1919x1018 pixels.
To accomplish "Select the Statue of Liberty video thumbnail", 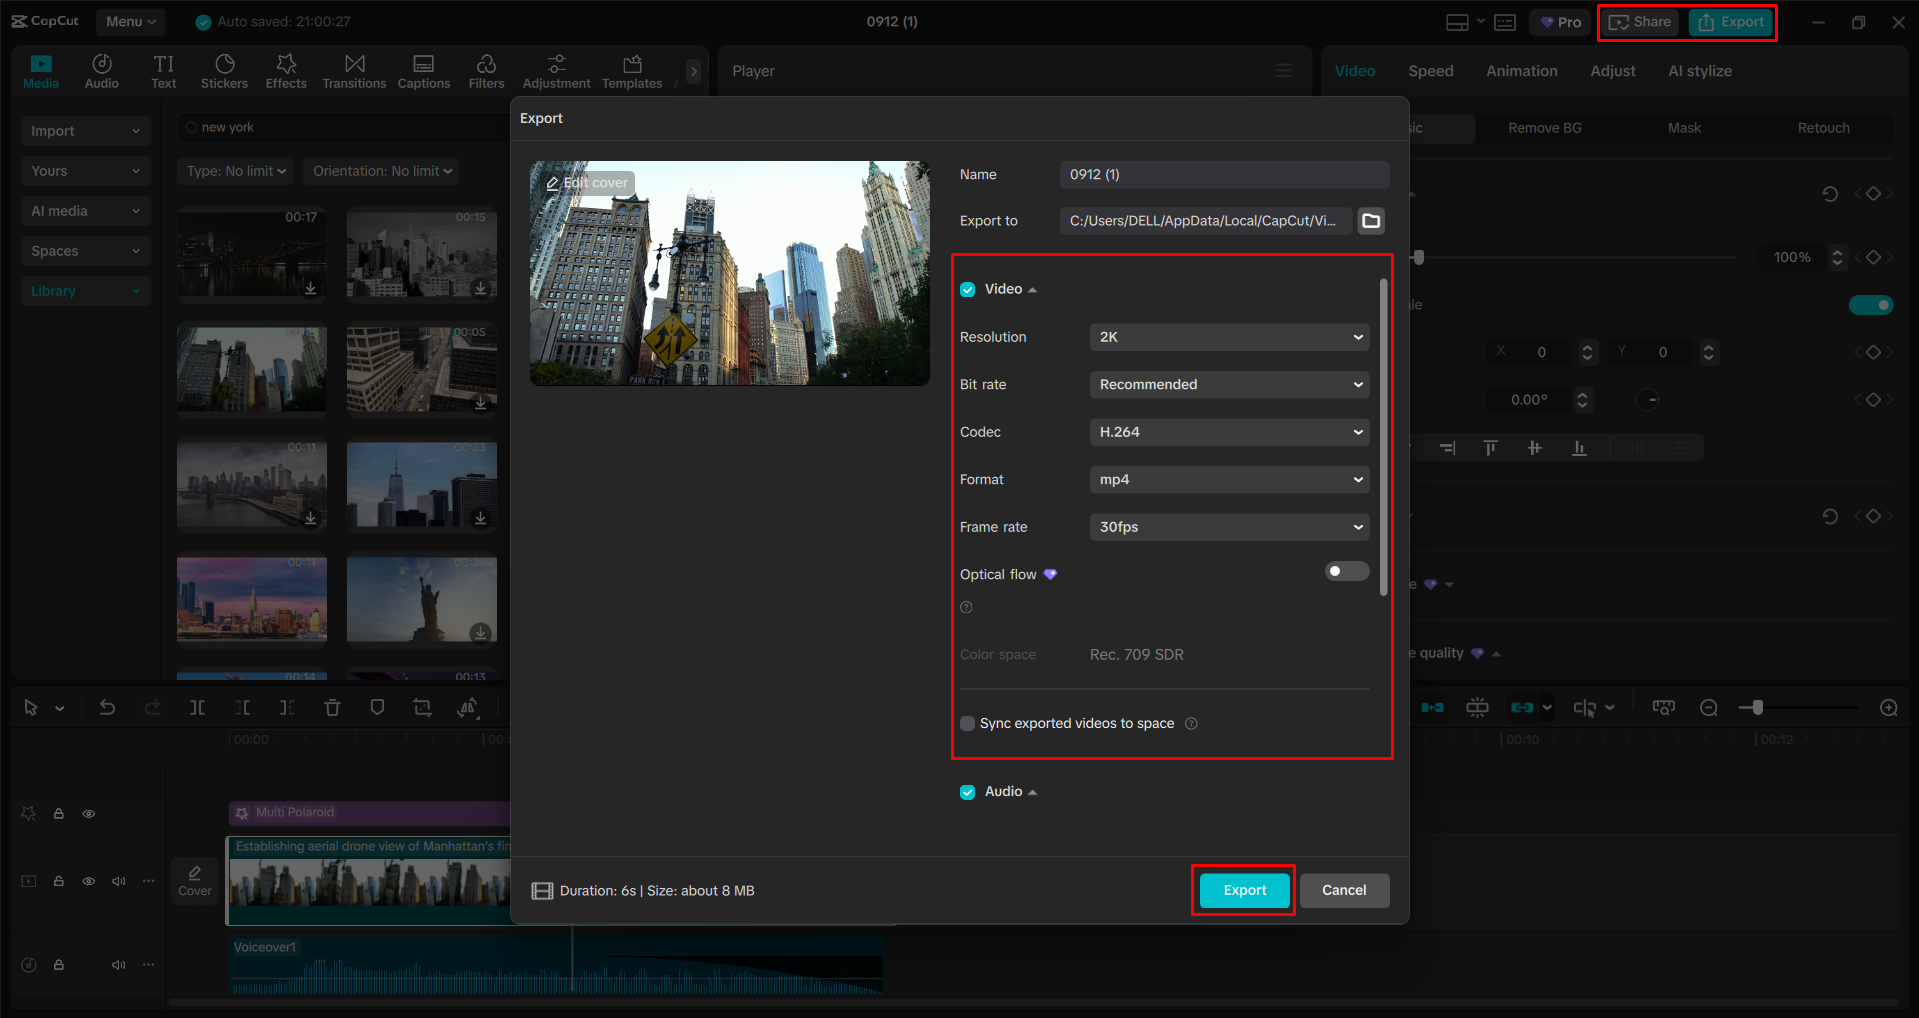I will [x=421, y=600].
